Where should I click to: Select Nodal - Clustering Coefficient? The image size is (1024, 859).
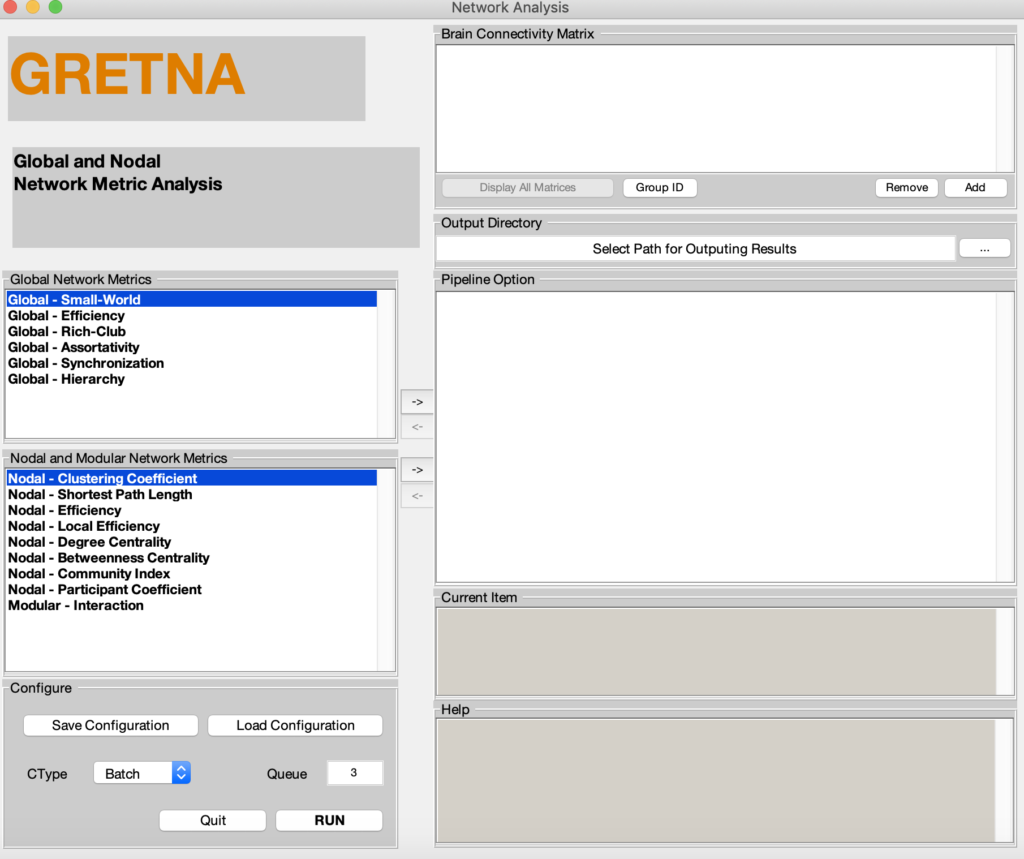[x=192, y=478]
